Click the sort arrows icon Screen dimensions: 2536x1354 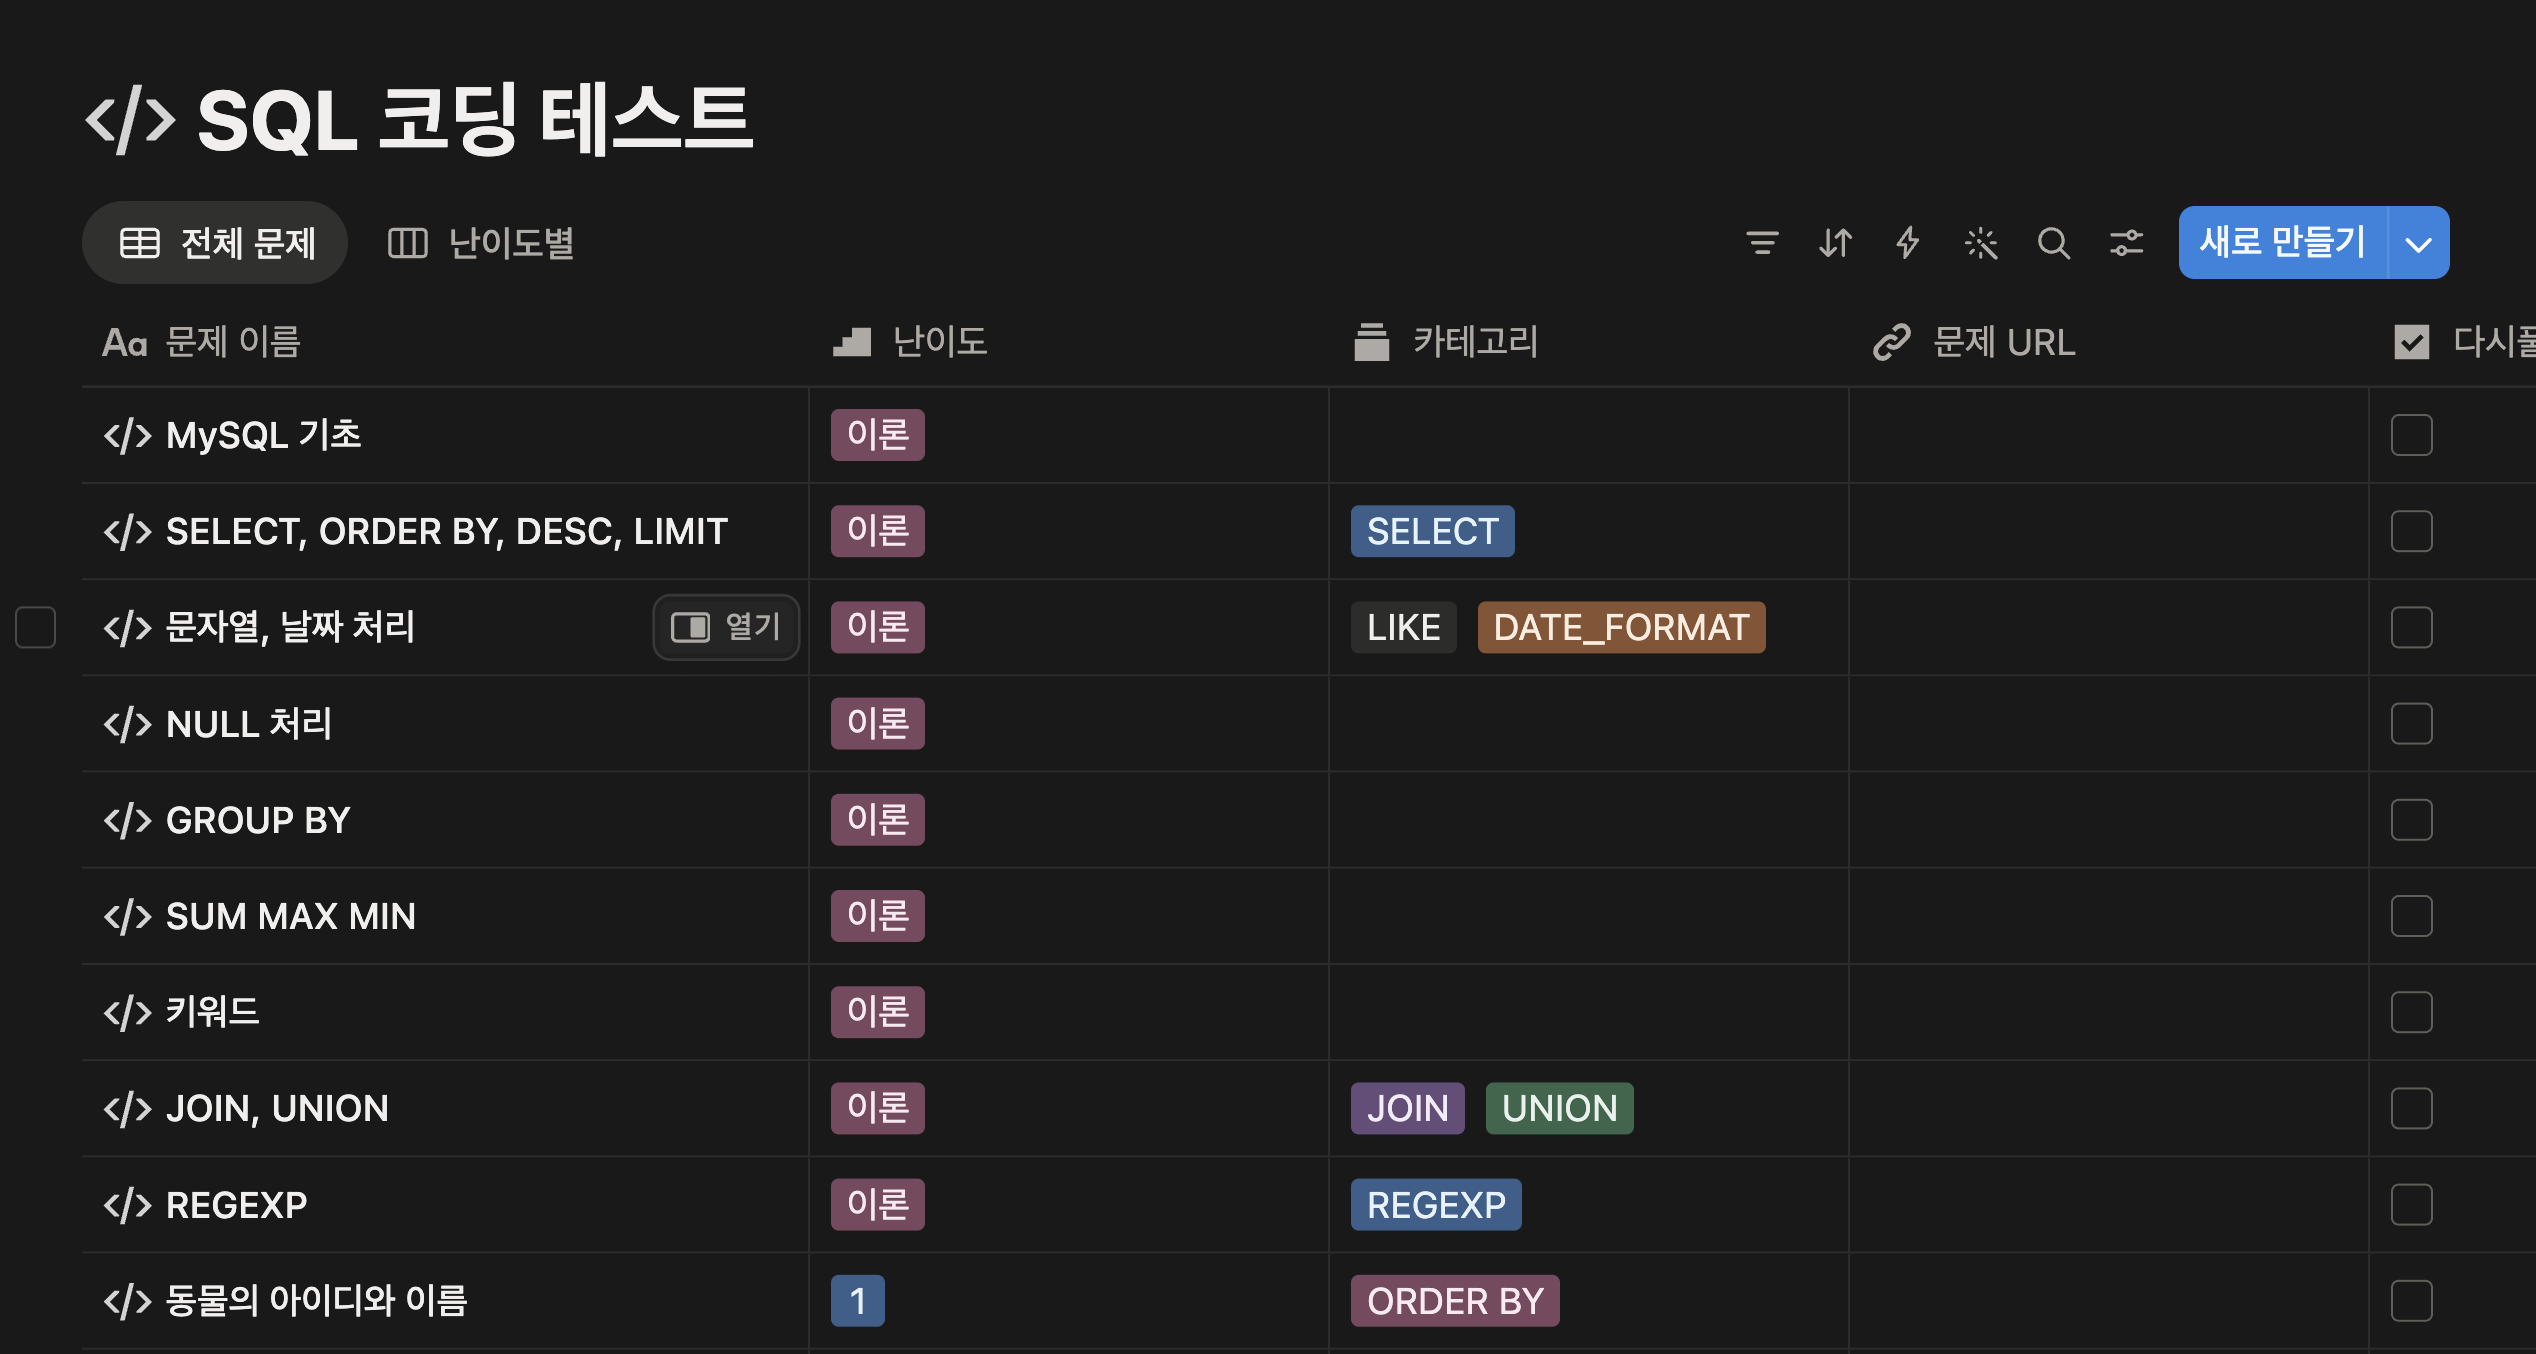pos(1835,243)
